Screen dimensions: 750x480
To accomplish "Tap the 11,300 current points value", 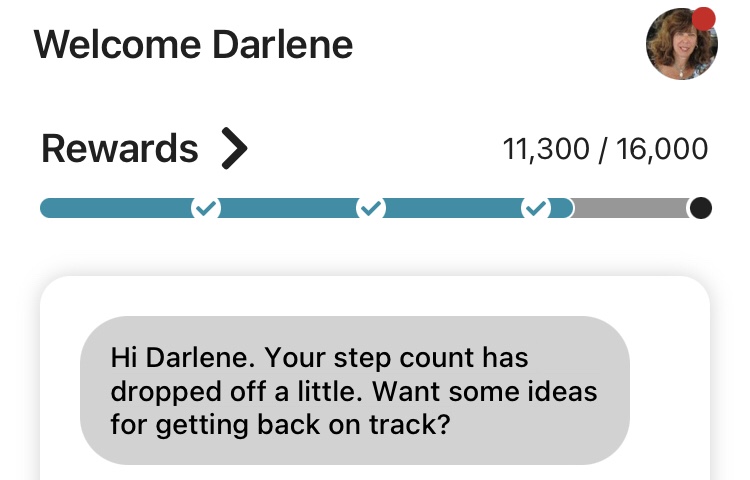I will pyautogui.click(x=545, y=150).
